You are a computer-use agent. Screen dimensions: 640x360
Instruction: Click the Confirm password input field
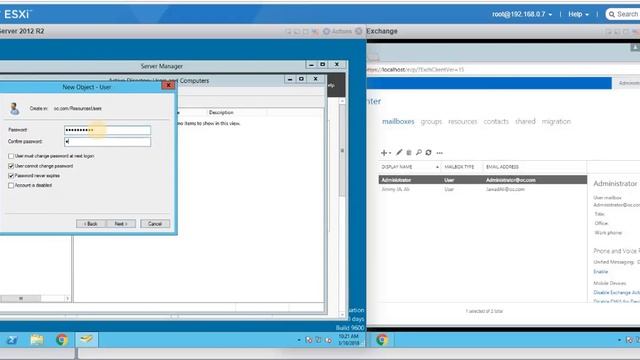tap(107, 142)
